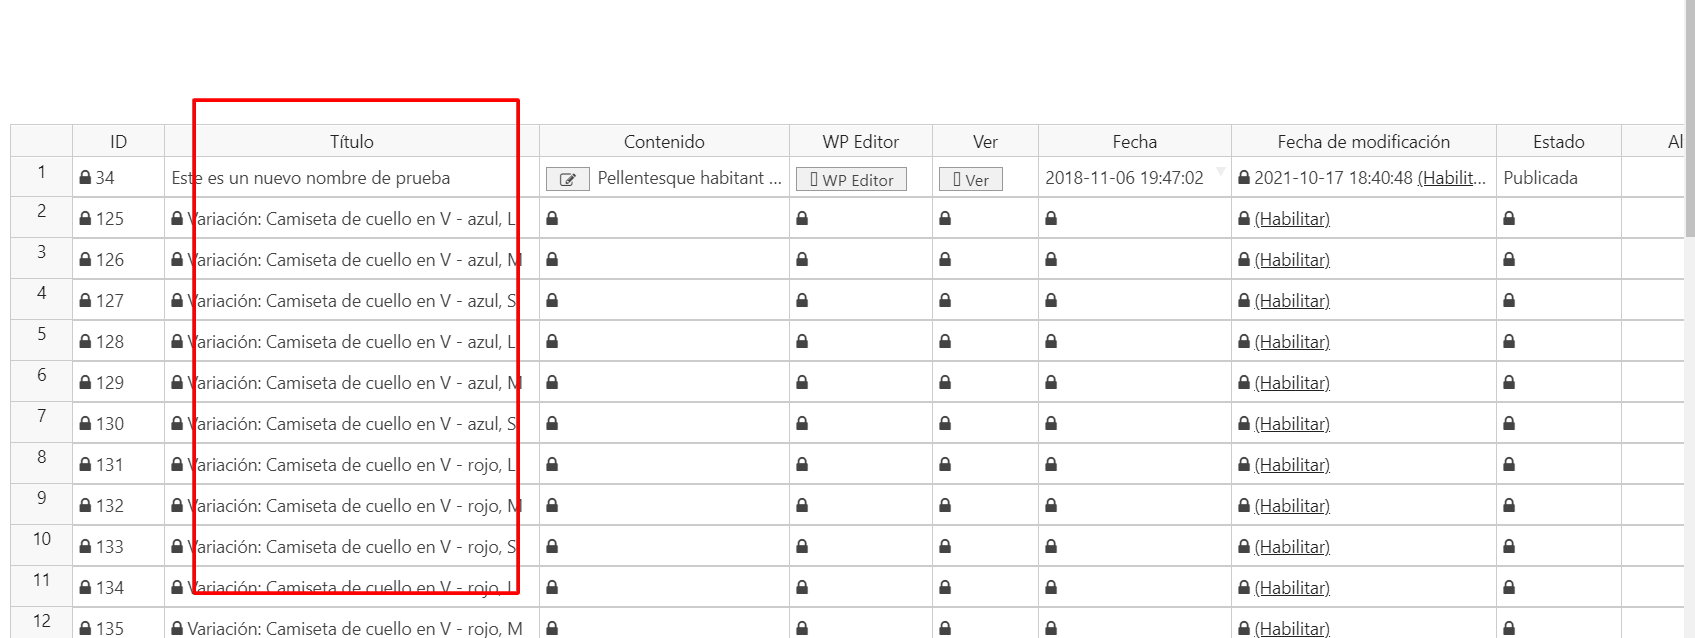Click the edit pencil icon in Contenido row 1
The image size is (1695, 638).
pyautogui.click(x=567, y=179)
